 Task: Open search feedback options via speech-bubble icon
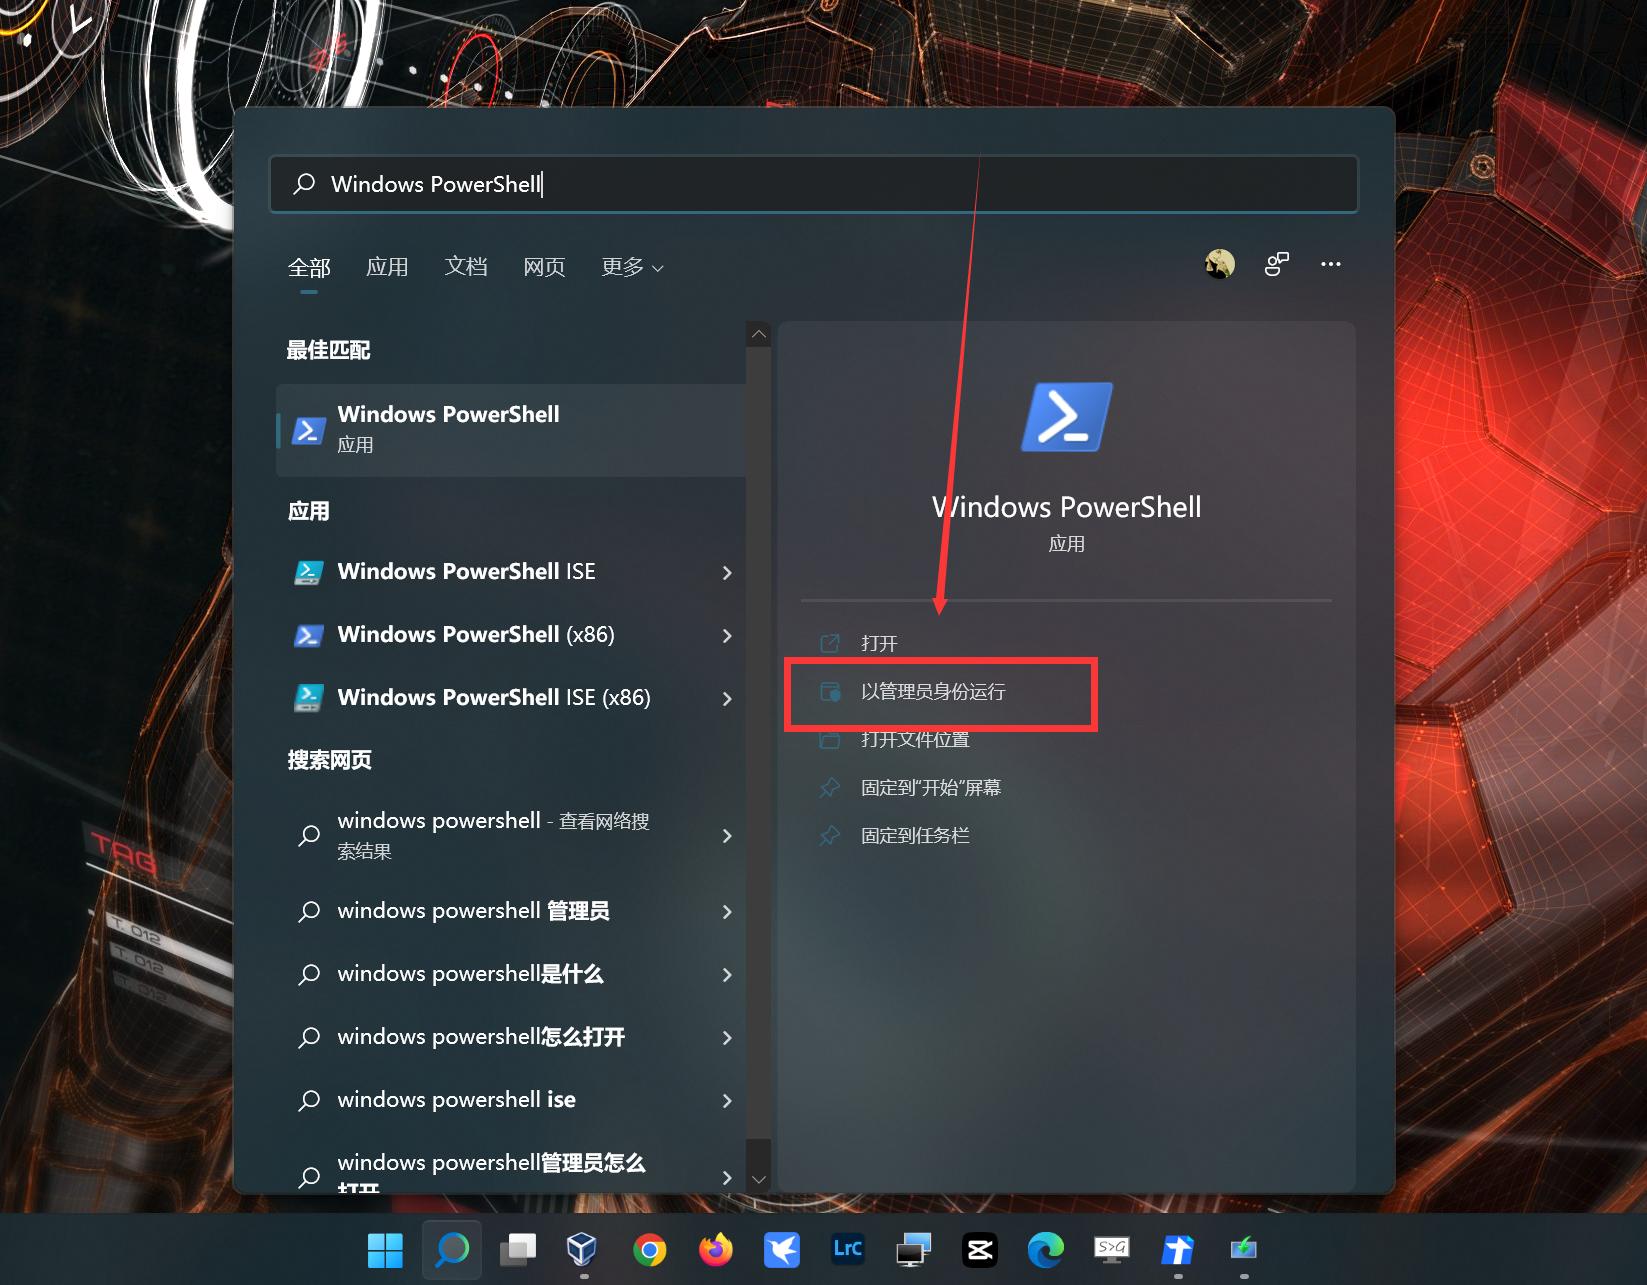click(x=1276, y=263)
